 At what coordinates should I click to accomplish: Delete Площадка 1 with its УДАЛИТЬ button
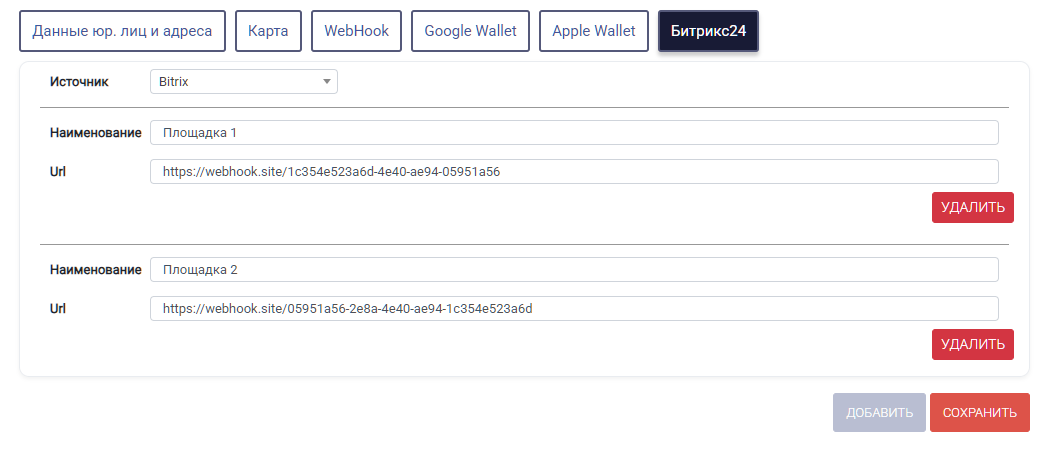pyautogui.click(x=973, y=207)
